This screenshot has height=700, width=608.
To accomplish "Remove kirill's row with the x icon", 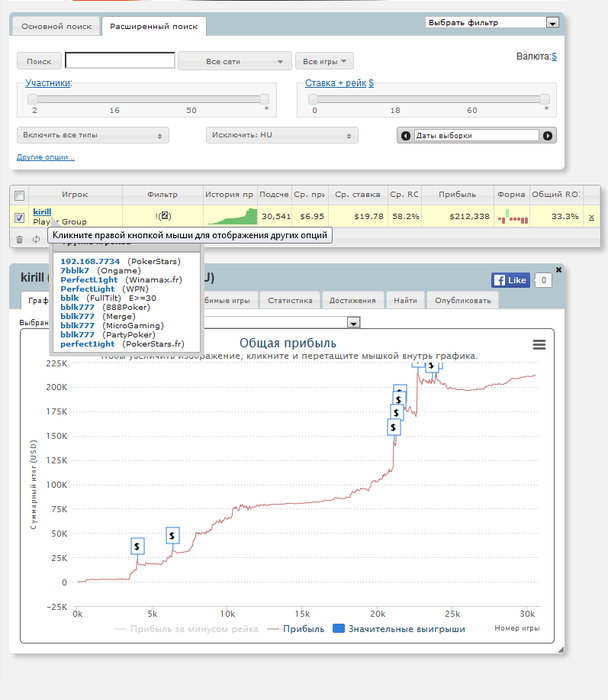I will (591, 216).
